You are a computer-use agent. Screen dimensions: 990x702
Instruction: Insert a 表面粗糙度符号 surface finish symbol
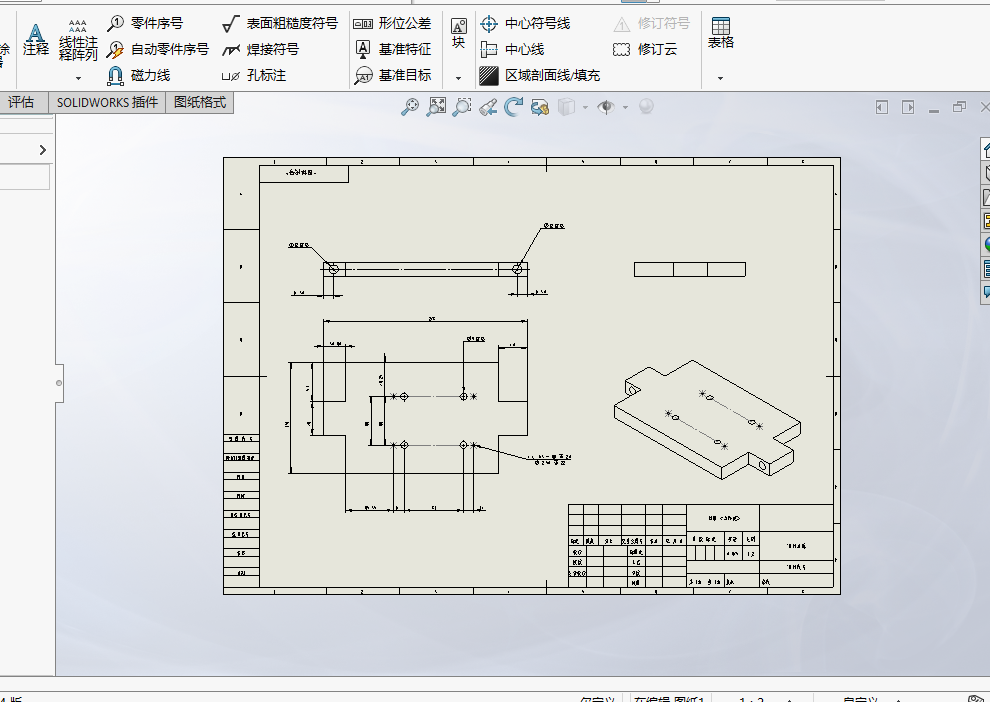[280, 23]
